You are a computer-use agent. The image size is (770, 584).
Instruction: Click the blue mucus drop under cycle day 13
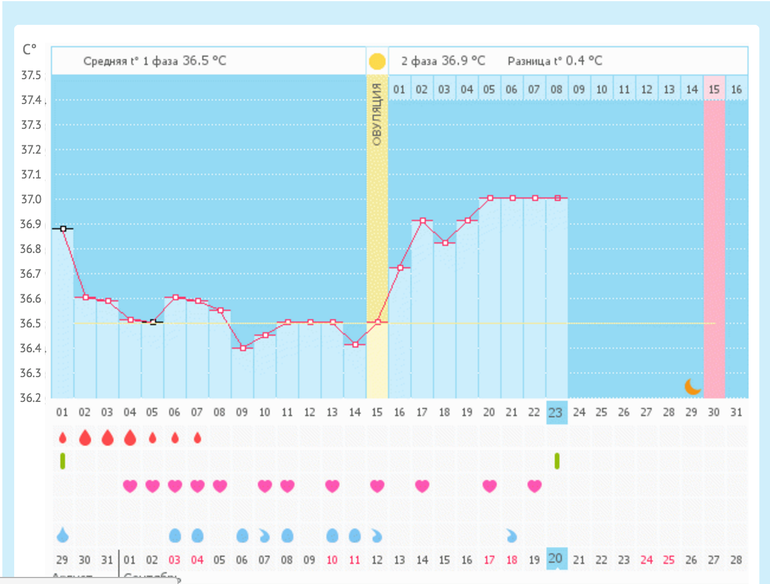pyautogui.click(x=332, y=535)
